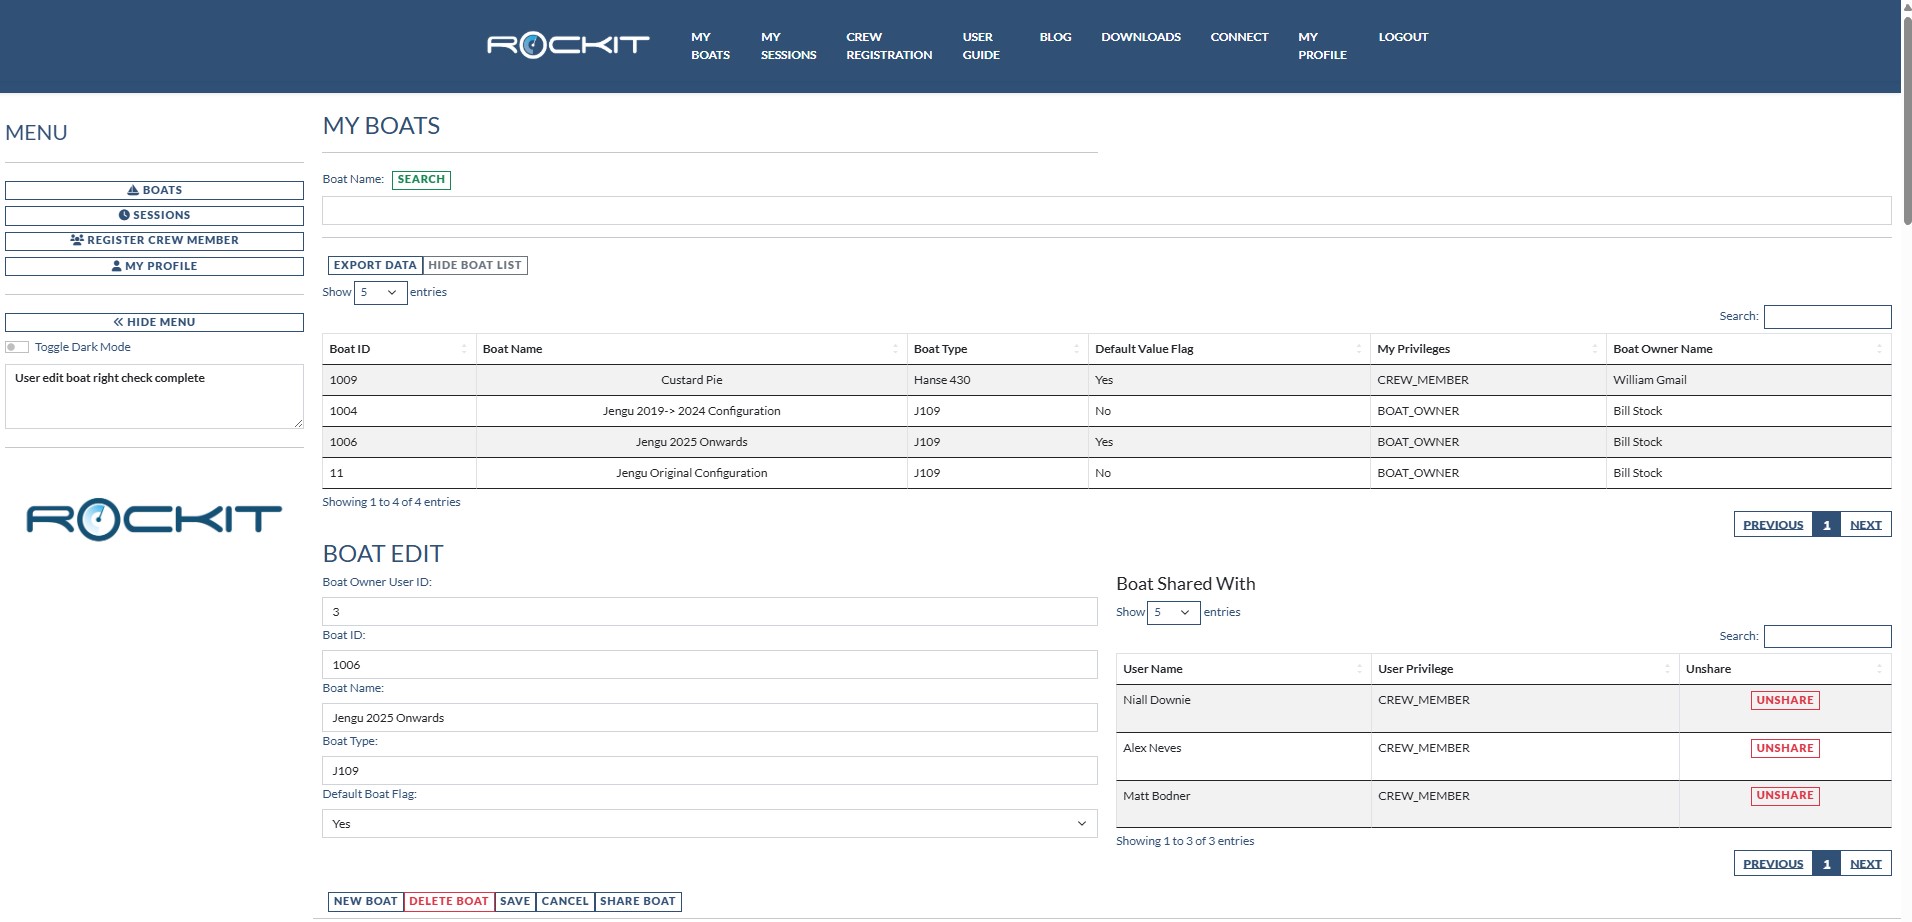Click the person icon on My Profile button
The width and height of the screenshot is (1912, 922).
tap(116, 266)
